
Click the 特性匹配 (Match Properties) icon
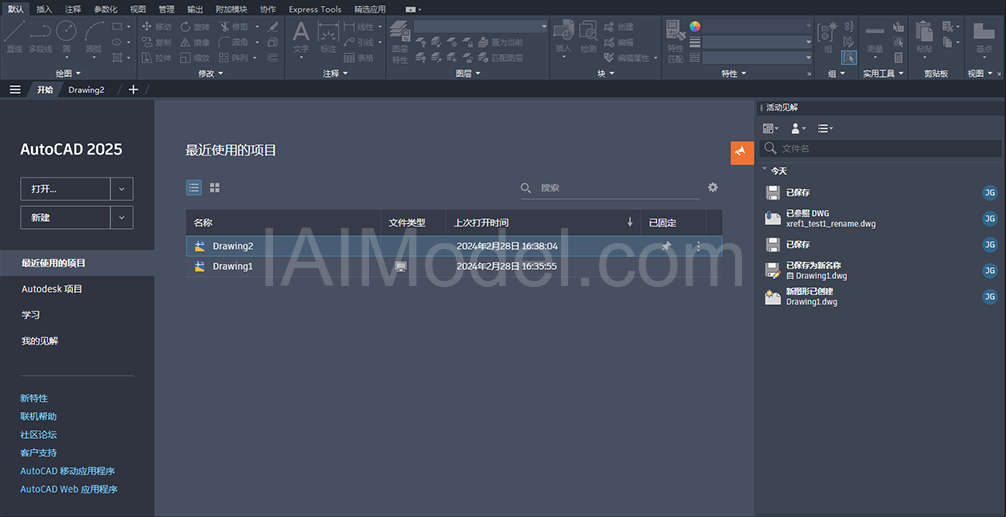(675, 42)
